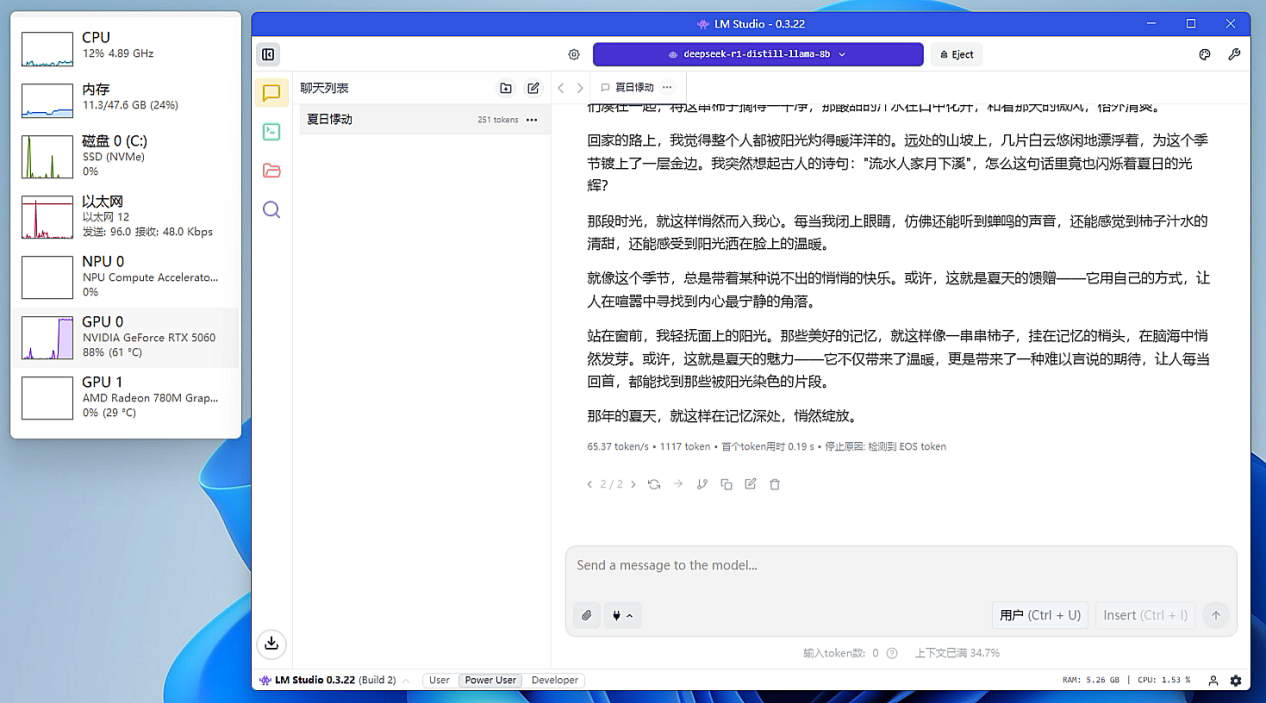
Task: Open My Models via the red folder icon
Action: point(272,170)
